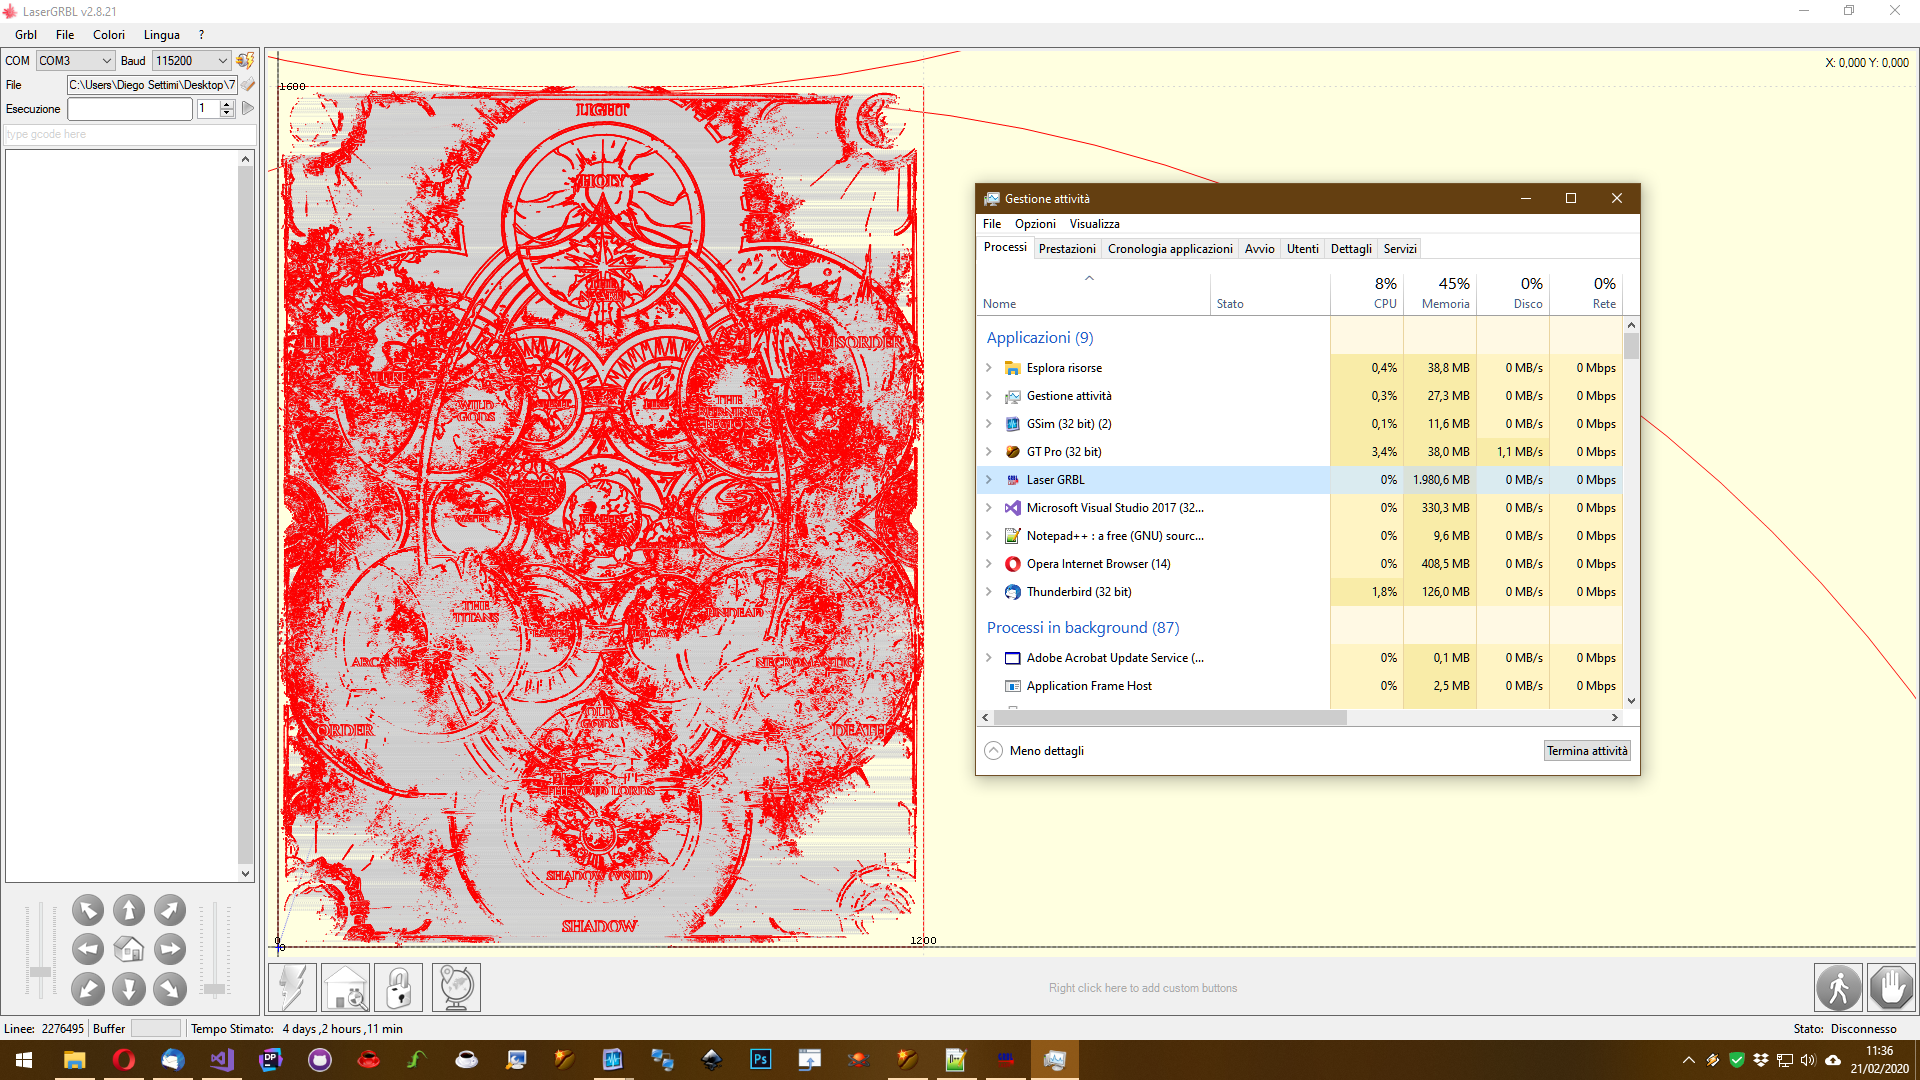The width and height of the screenshot is (1920, 1080).
Task: Click the globe set-zero position button
Action: coord(456,987)
